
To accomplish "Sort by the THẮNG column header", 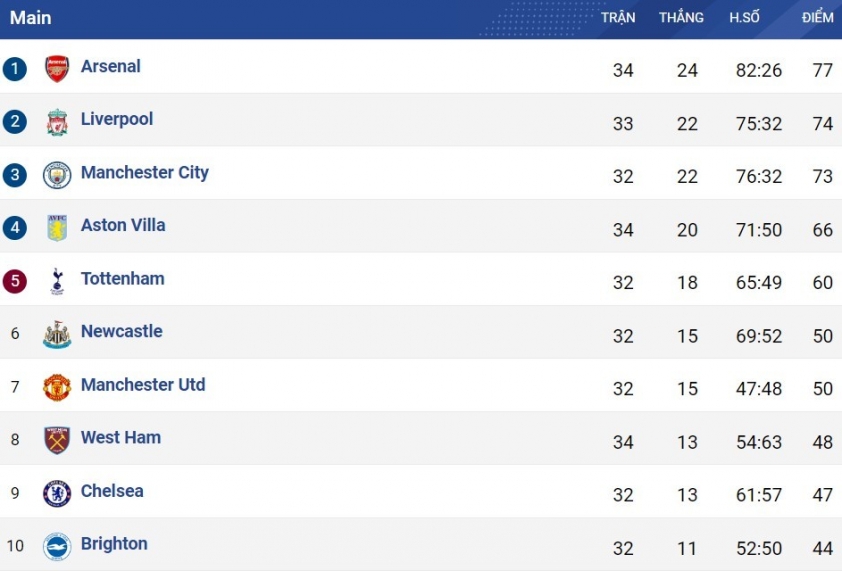I will (681, 17).
